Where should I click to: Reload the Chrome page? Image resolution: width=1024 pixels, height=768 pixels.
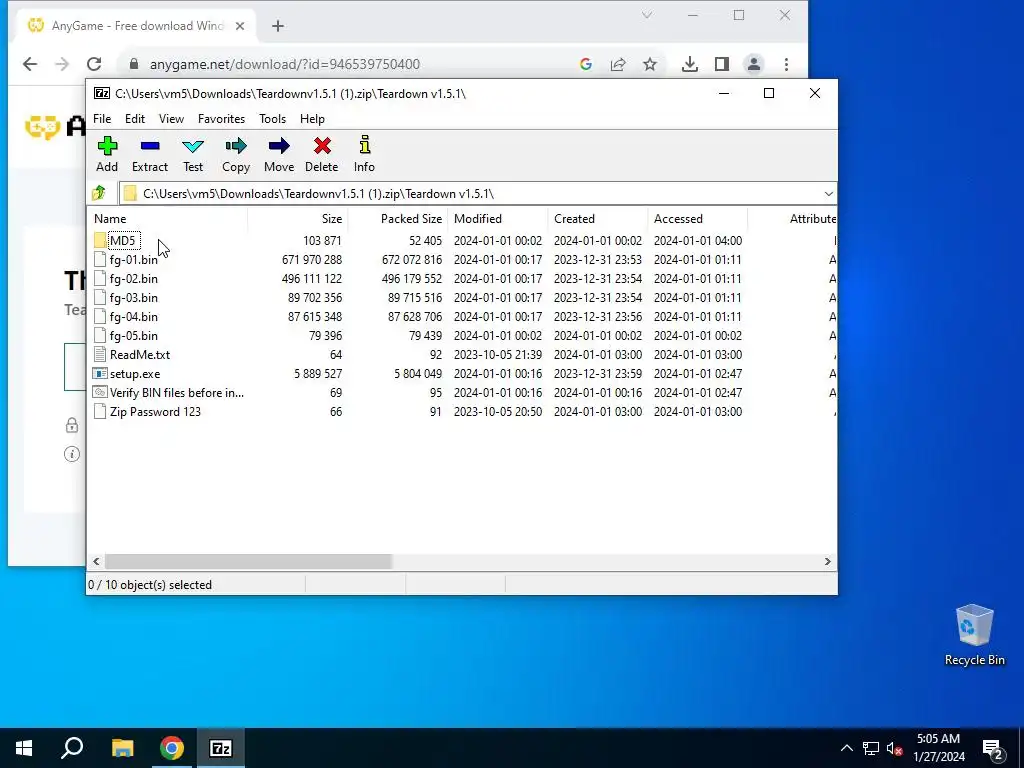click(x=94, y=64)
